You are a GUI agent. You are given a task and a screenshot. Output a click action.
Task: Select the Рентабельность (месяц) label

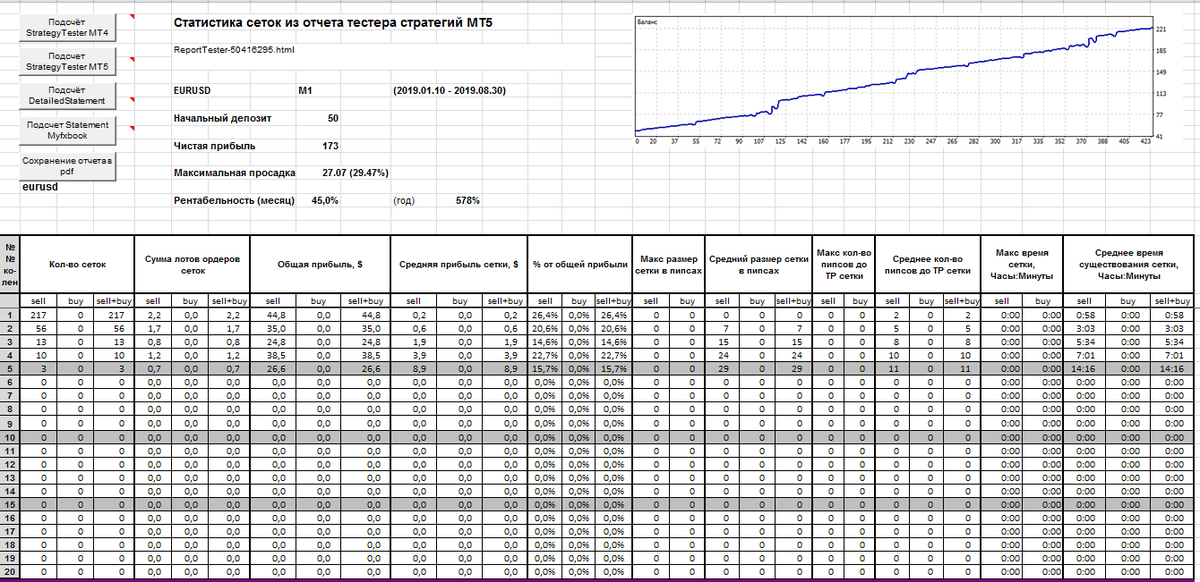[x=233, y=200]
